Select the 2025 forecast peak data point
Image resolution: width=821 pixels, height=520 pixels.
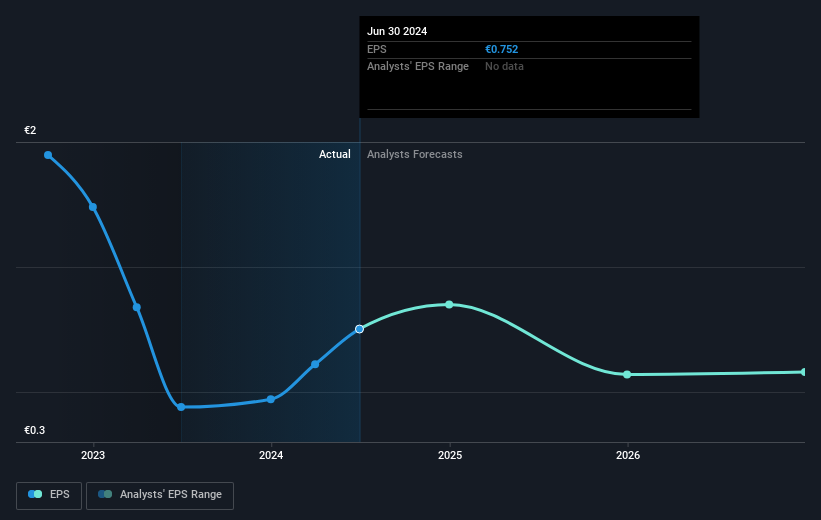coord(449,304)
